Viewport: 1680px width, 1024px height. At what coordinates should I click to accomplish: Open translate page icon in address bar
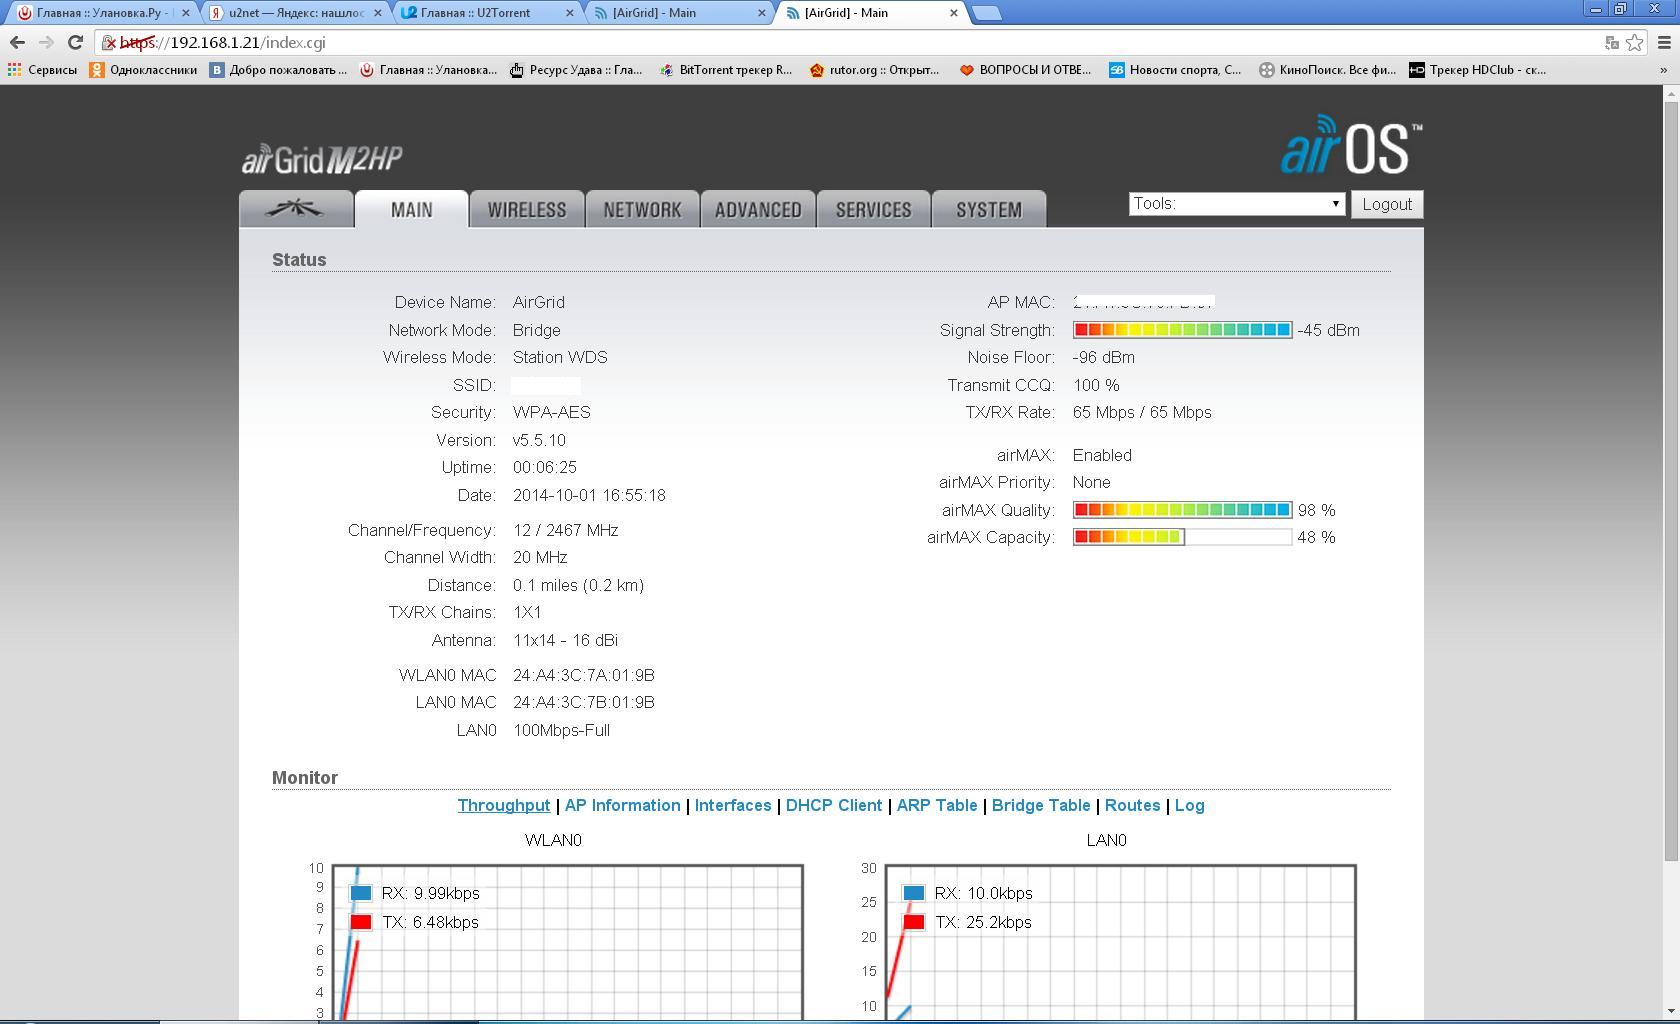(1611, 42)
